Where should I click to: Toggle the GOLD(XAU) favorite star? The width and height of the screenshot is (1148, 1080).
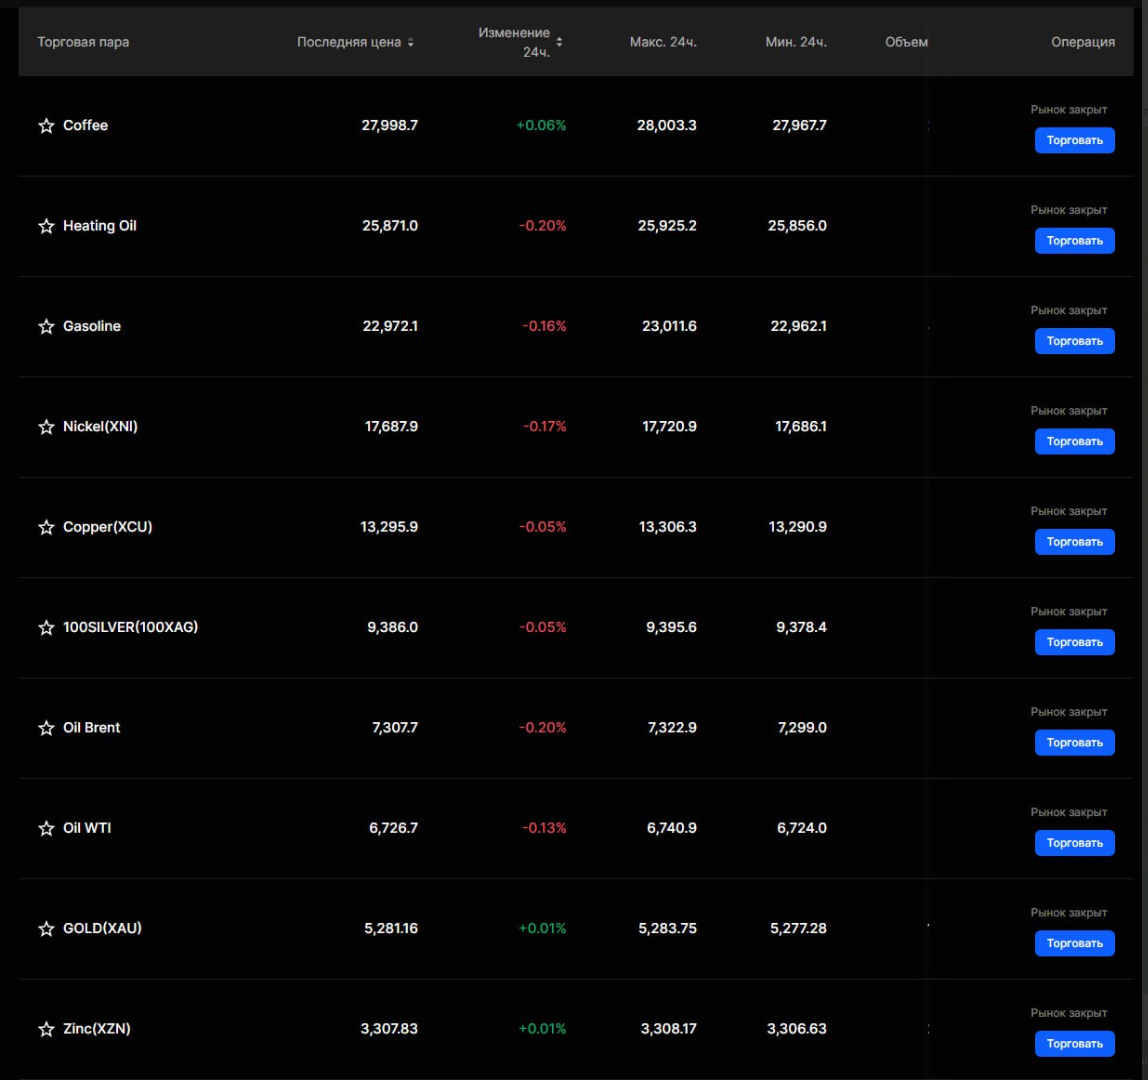[46, 929]
